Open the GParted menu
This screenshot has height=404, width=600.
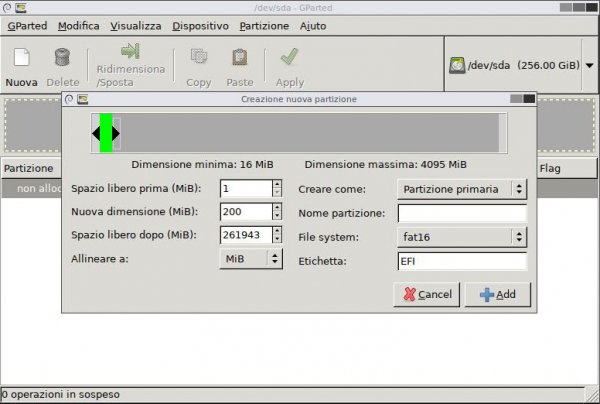point(27,26)
